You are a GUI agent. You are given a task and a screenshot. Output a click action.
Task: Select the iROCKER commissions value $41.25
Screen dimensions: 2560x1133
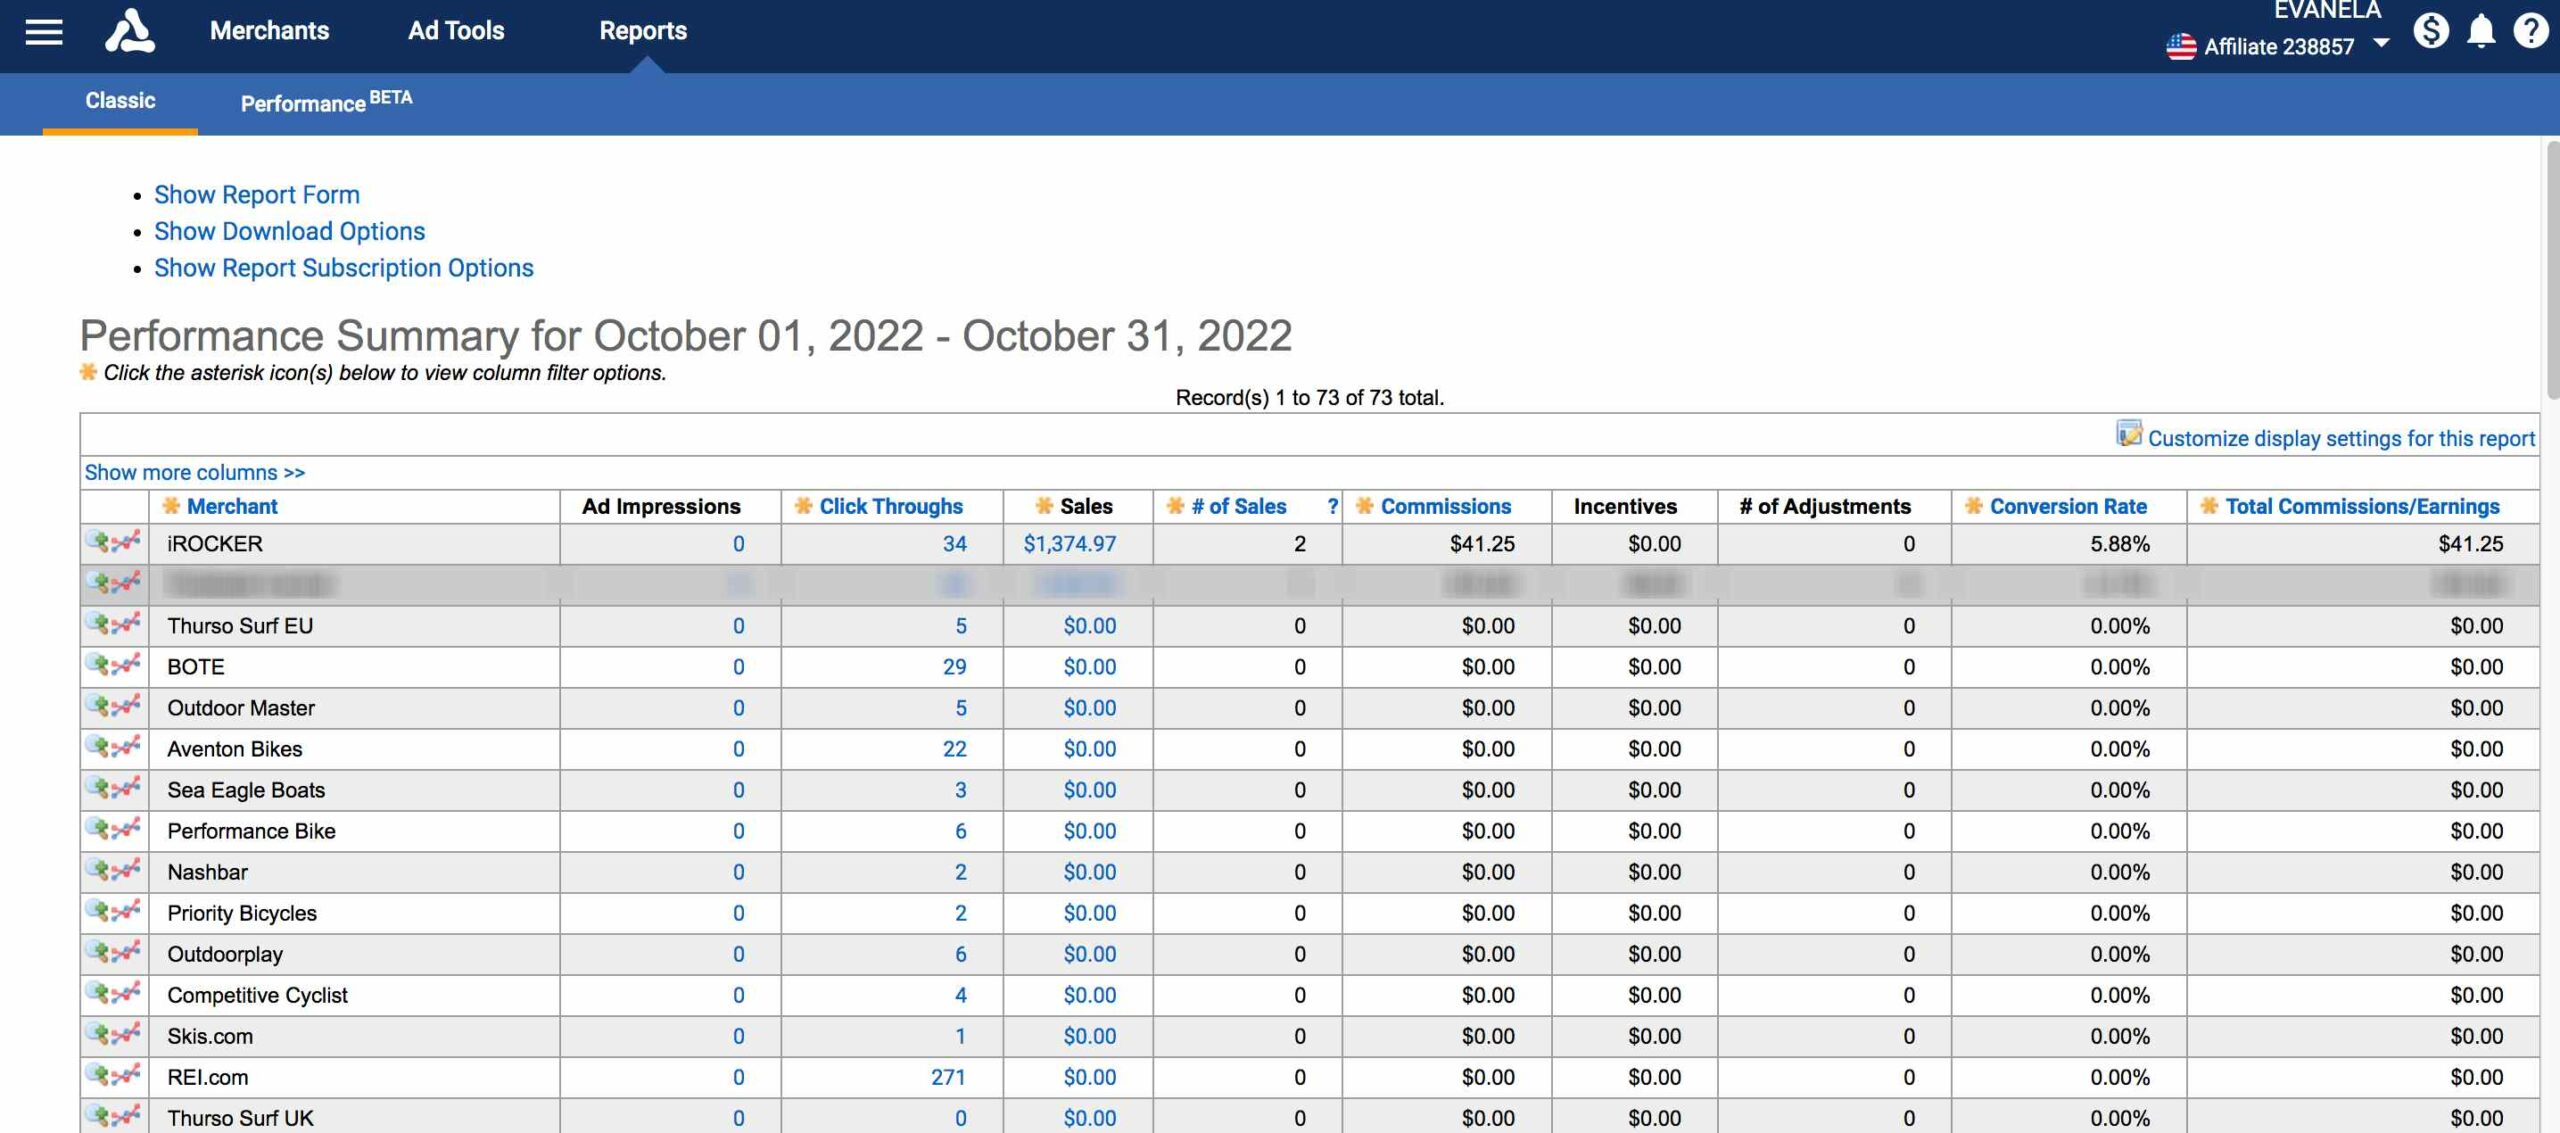click(x=1482, y=544)
